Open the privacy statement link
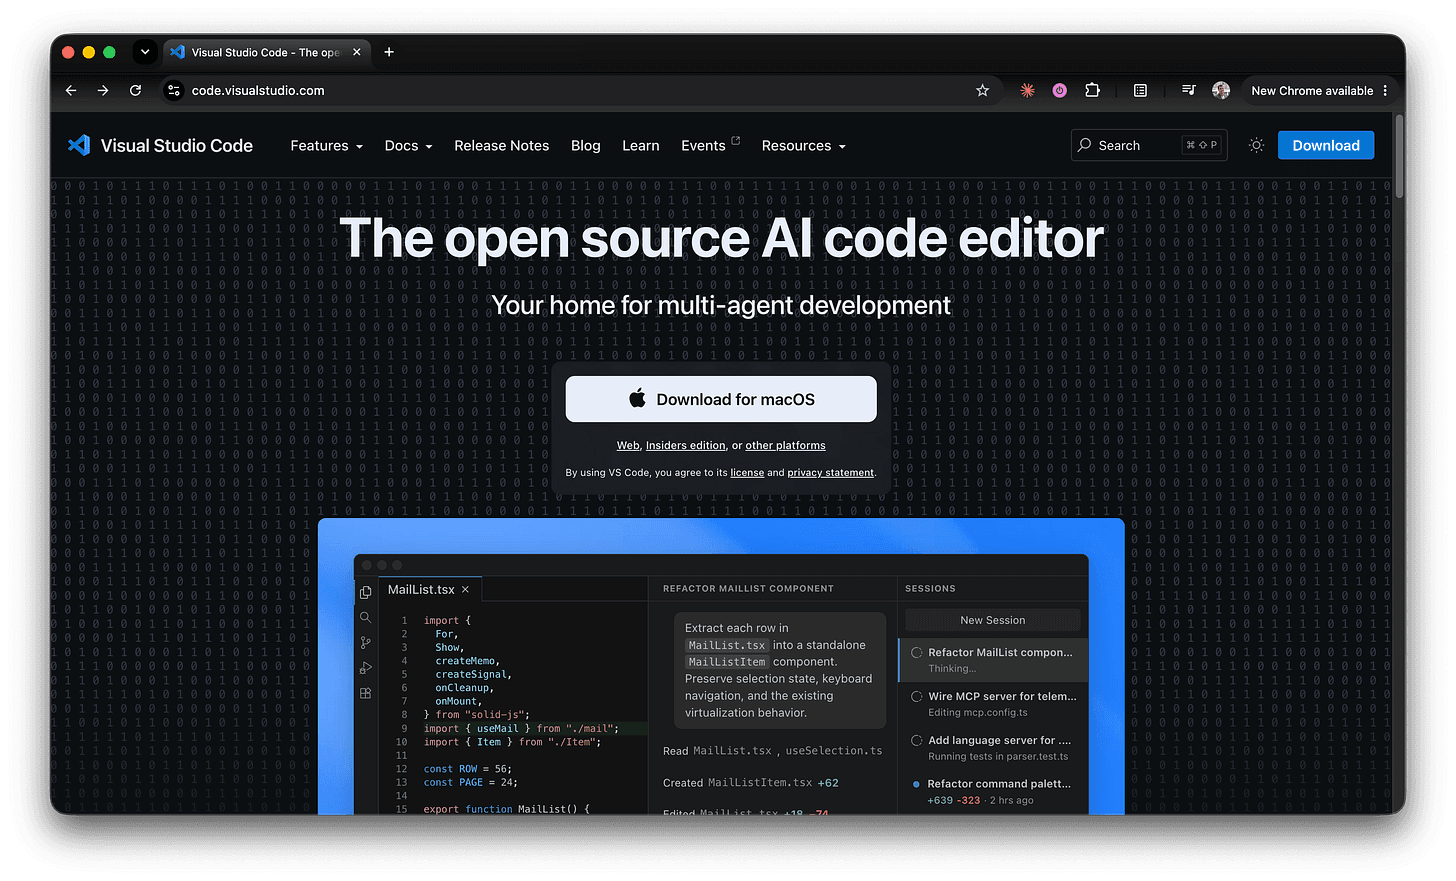 pos(831,473)
